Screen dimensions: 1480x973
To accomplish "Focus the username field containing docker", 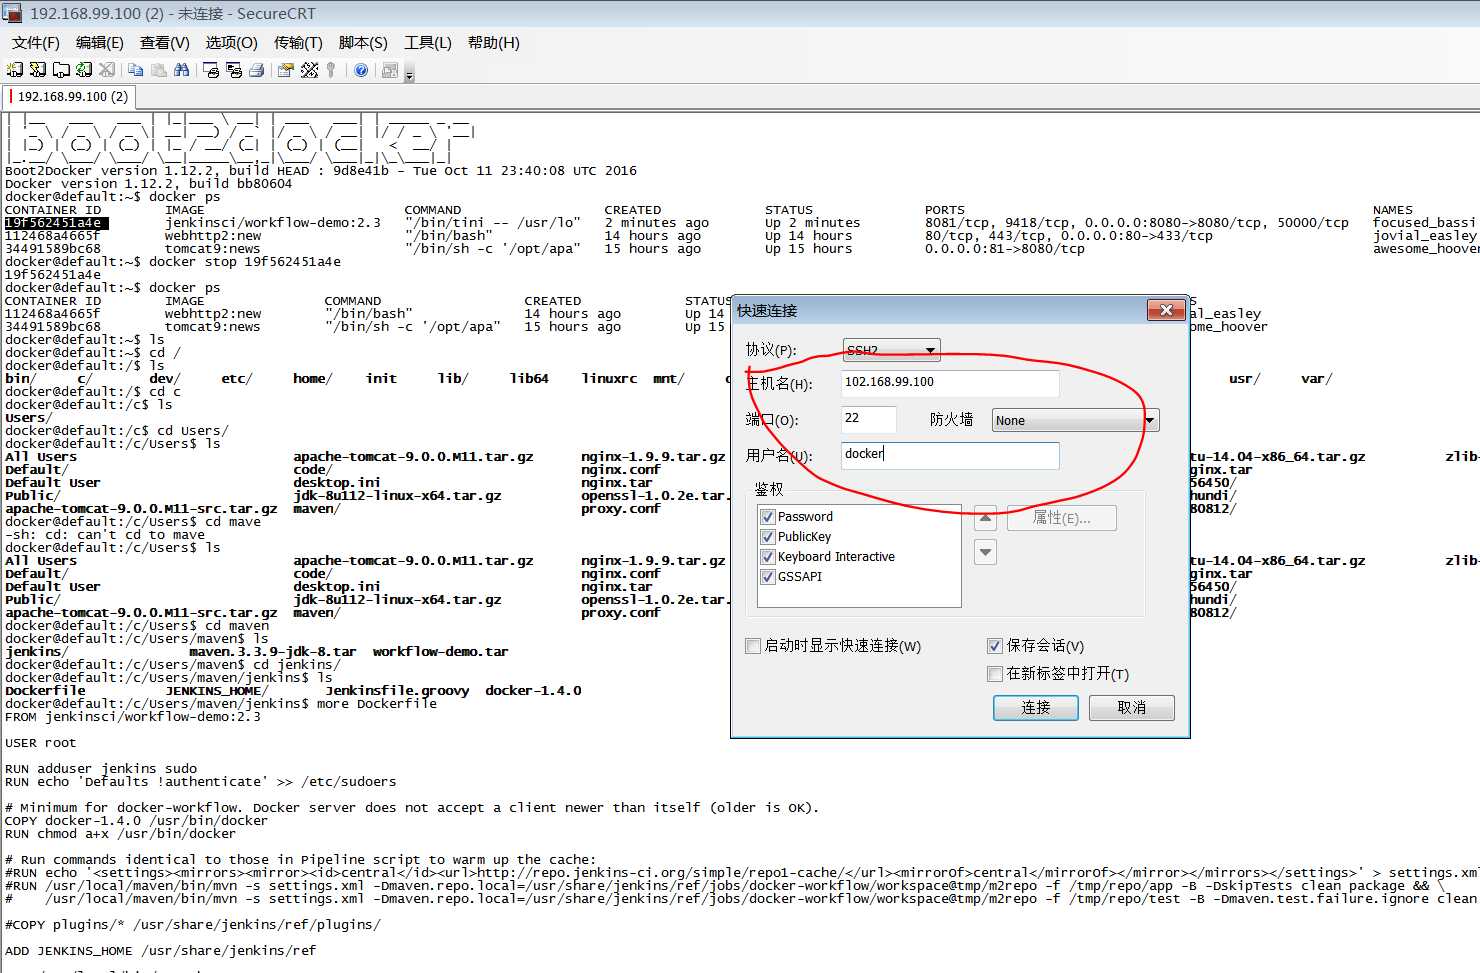I will [x=950, y=454].
